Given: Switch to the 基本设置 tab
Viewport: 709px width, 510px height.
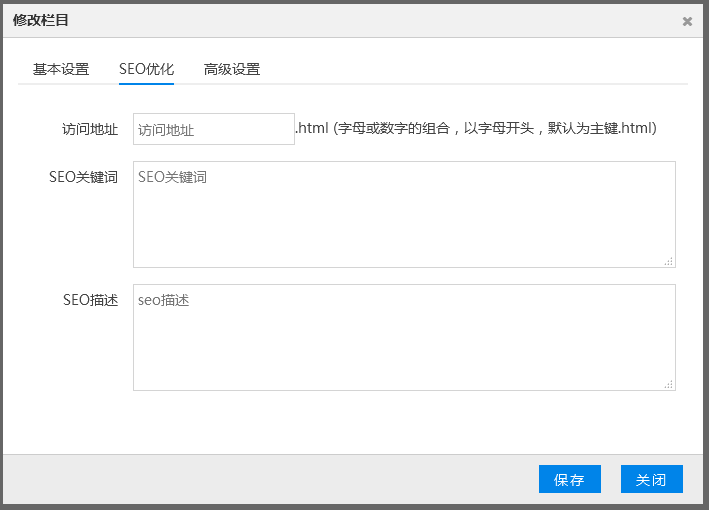Looking at the screenshot, I should (61, 69).
